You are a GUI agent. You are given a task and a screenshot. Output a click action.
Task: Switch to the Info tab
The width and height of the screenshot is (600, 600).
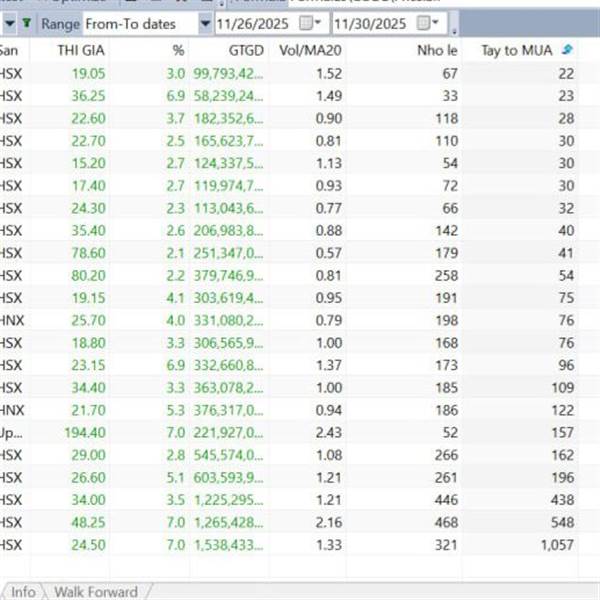pos(23,592)
